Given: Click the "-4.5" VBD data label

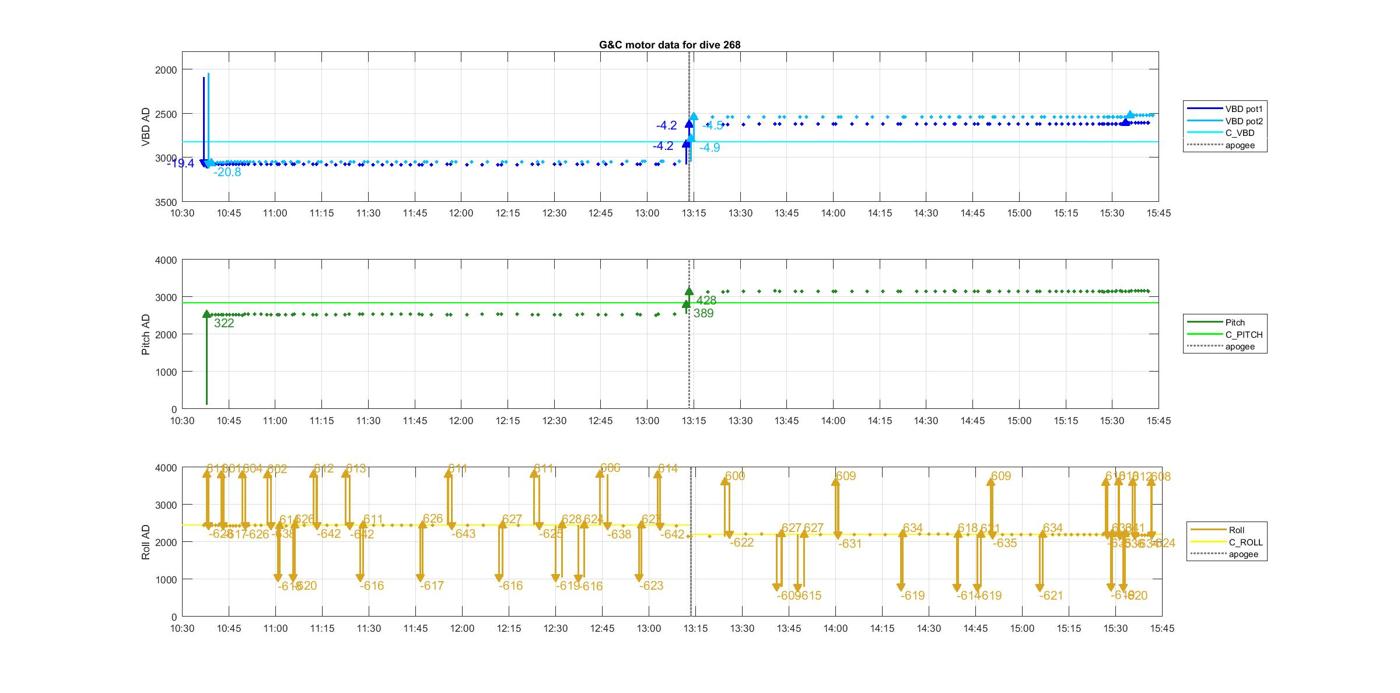Looking at the screenshot, I should point(714,126).
